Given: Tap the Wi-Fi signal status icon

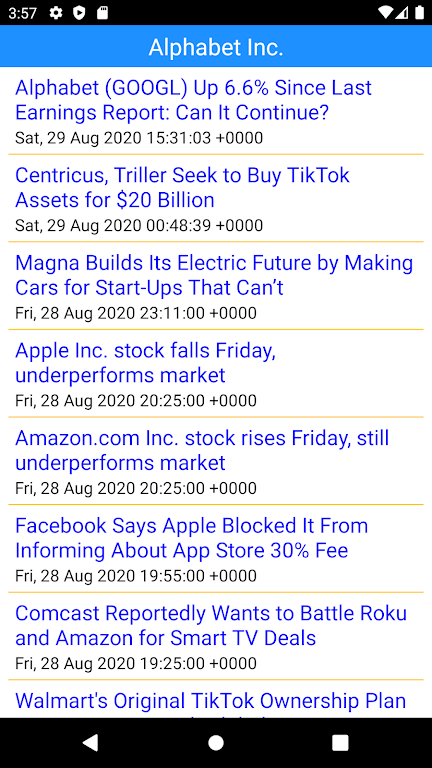Looking at the screenshot, I should coord(385,13).
